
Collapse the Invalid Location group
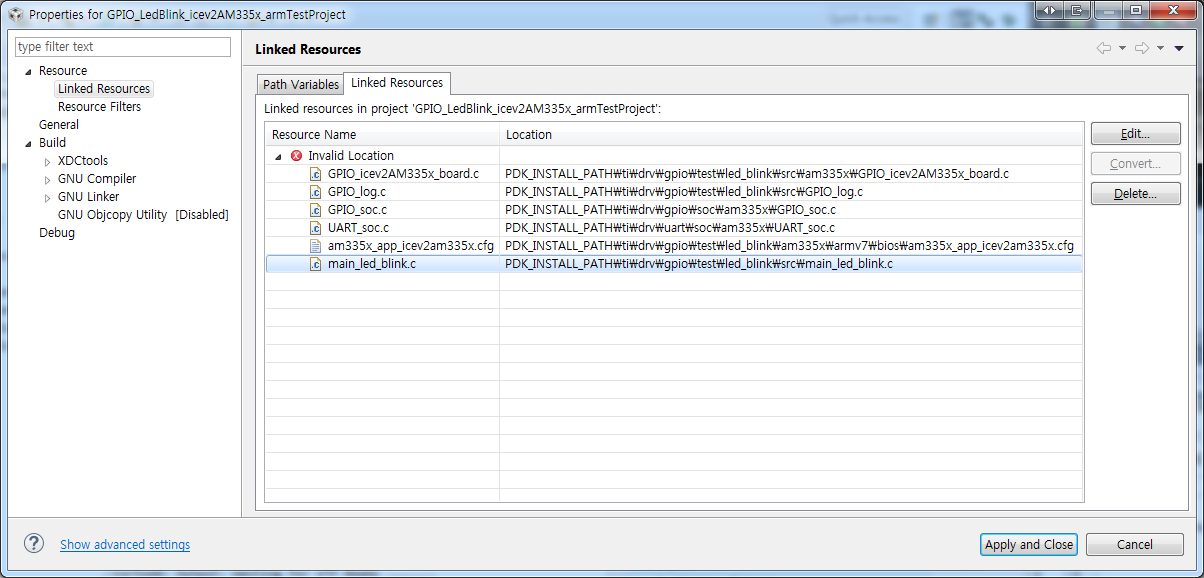278,156
